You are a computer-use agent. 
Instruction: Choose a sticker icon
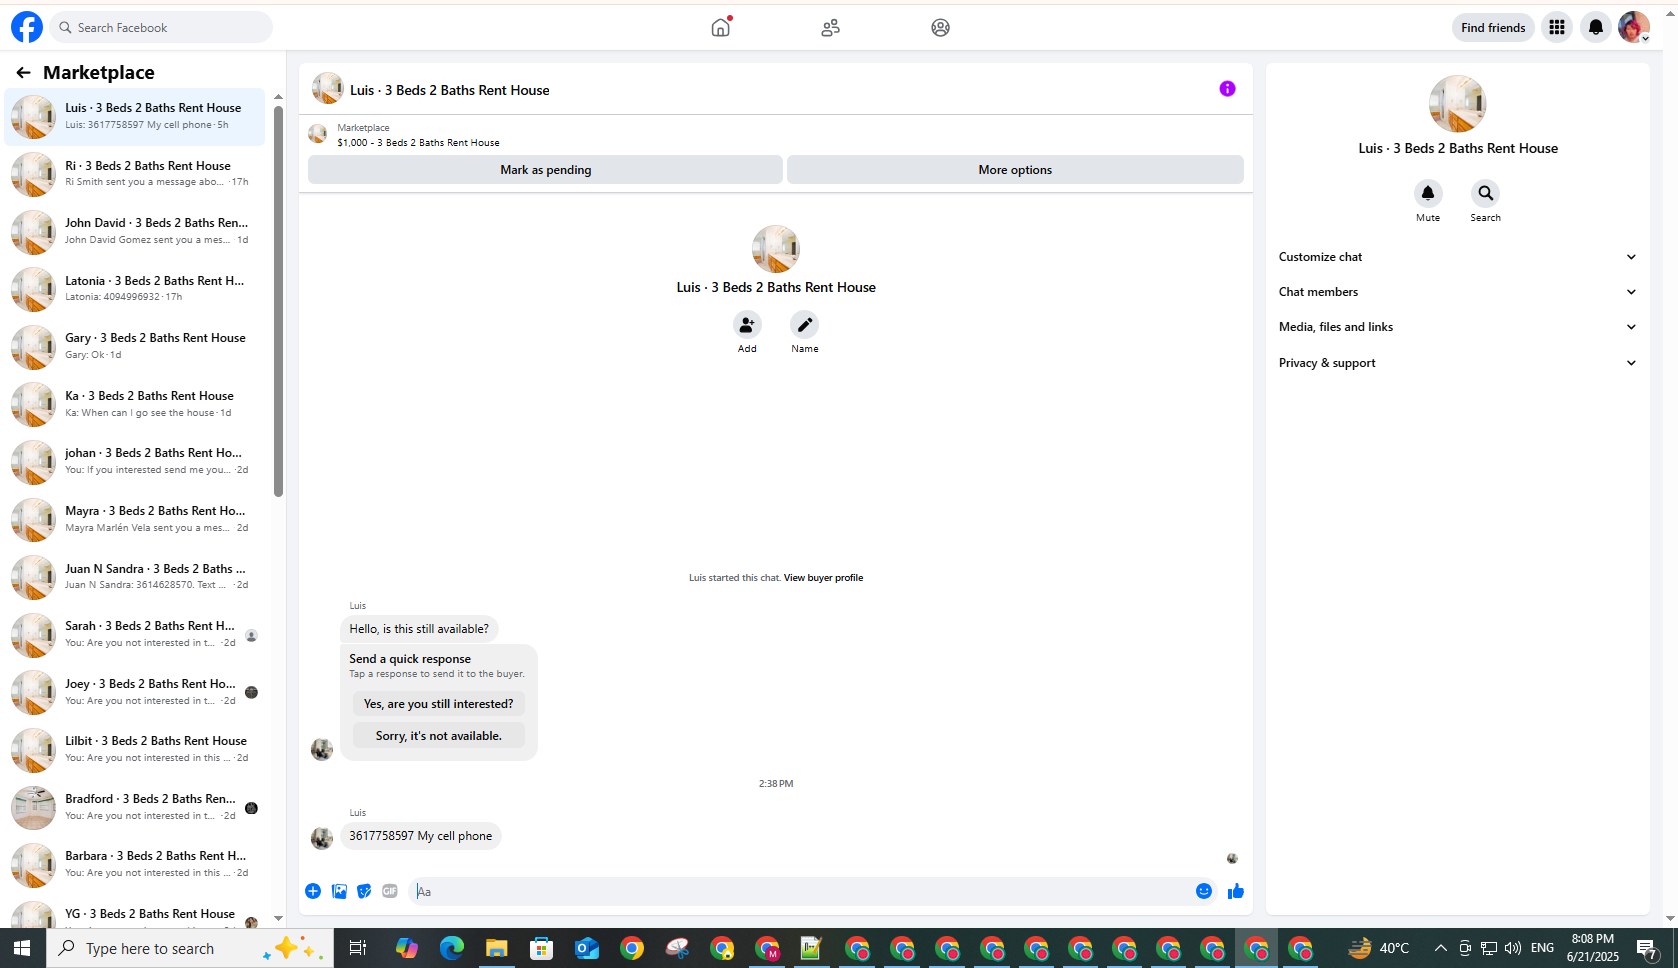[364, 891]
